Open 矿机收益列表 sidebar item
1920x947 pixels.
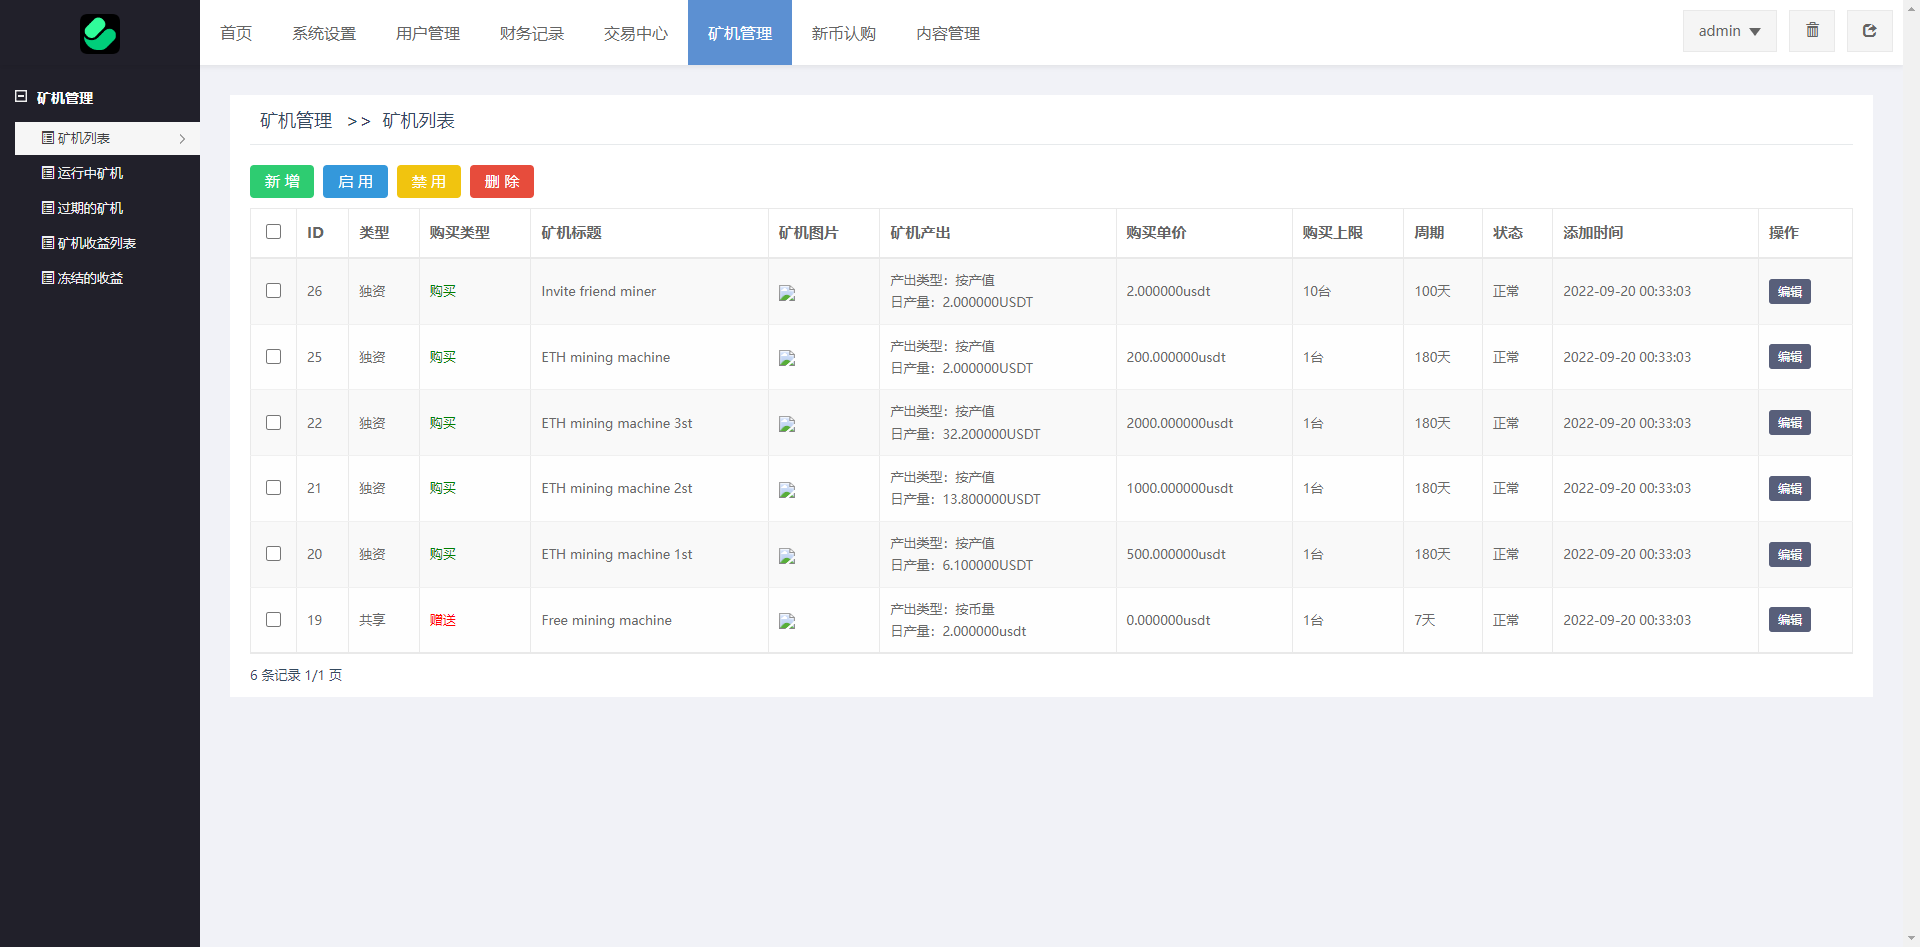pyautogui.click(x=96, y=243)
